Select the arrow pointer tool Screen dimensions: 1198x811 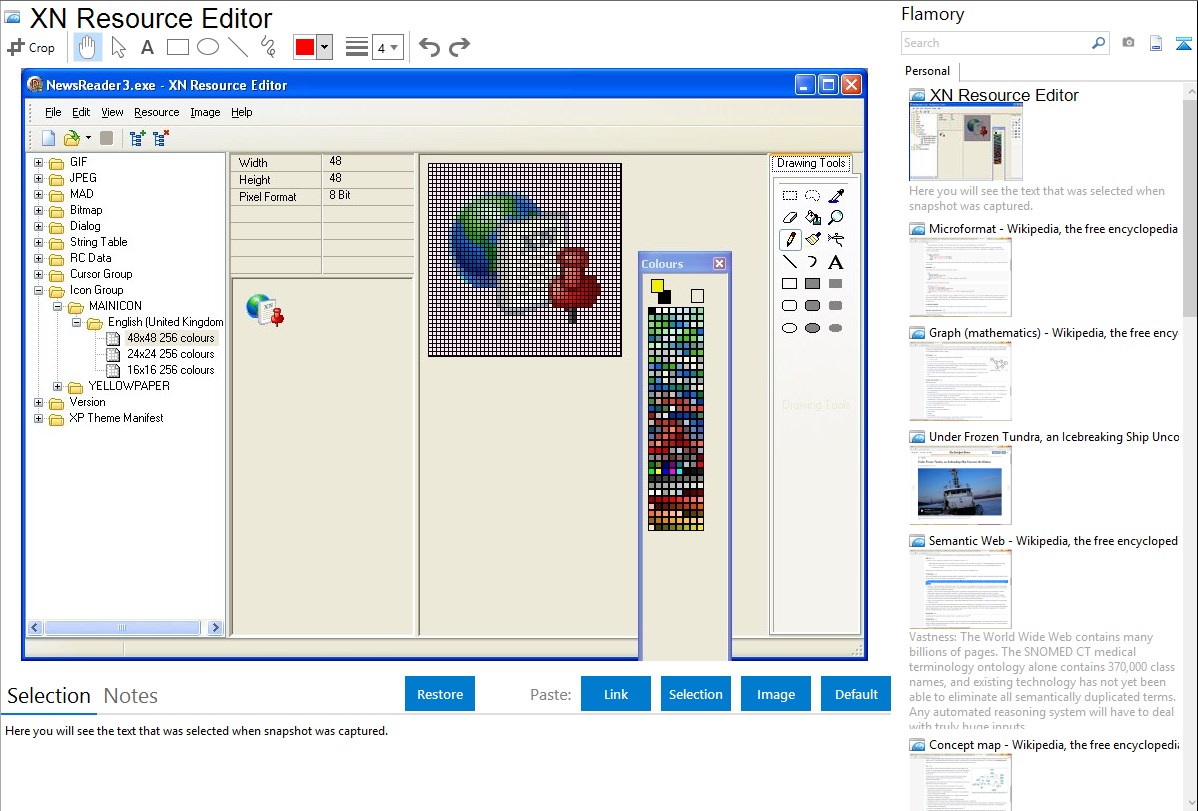point(118,47)
